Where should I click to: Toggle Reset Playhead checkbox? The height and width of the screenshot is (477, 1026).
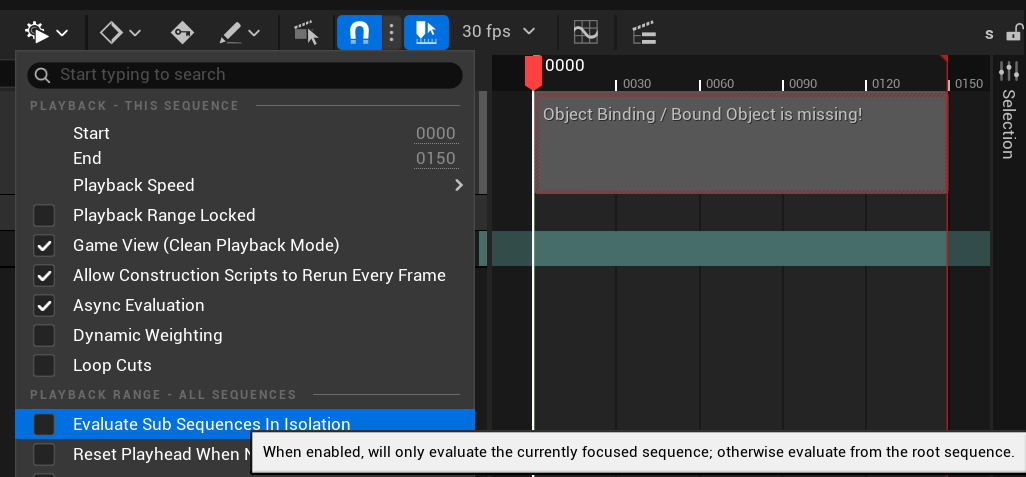point(44,454)
